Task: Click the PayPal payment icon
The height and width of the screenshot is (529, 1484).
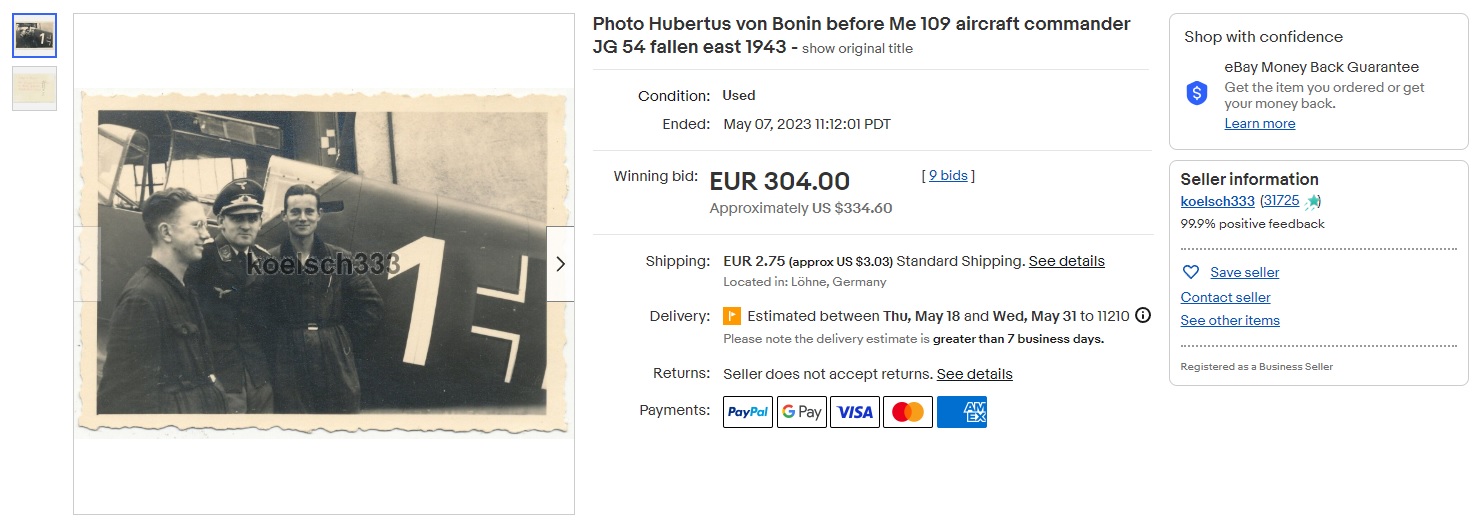Action: pyautogui.click(x=748, y=412)
